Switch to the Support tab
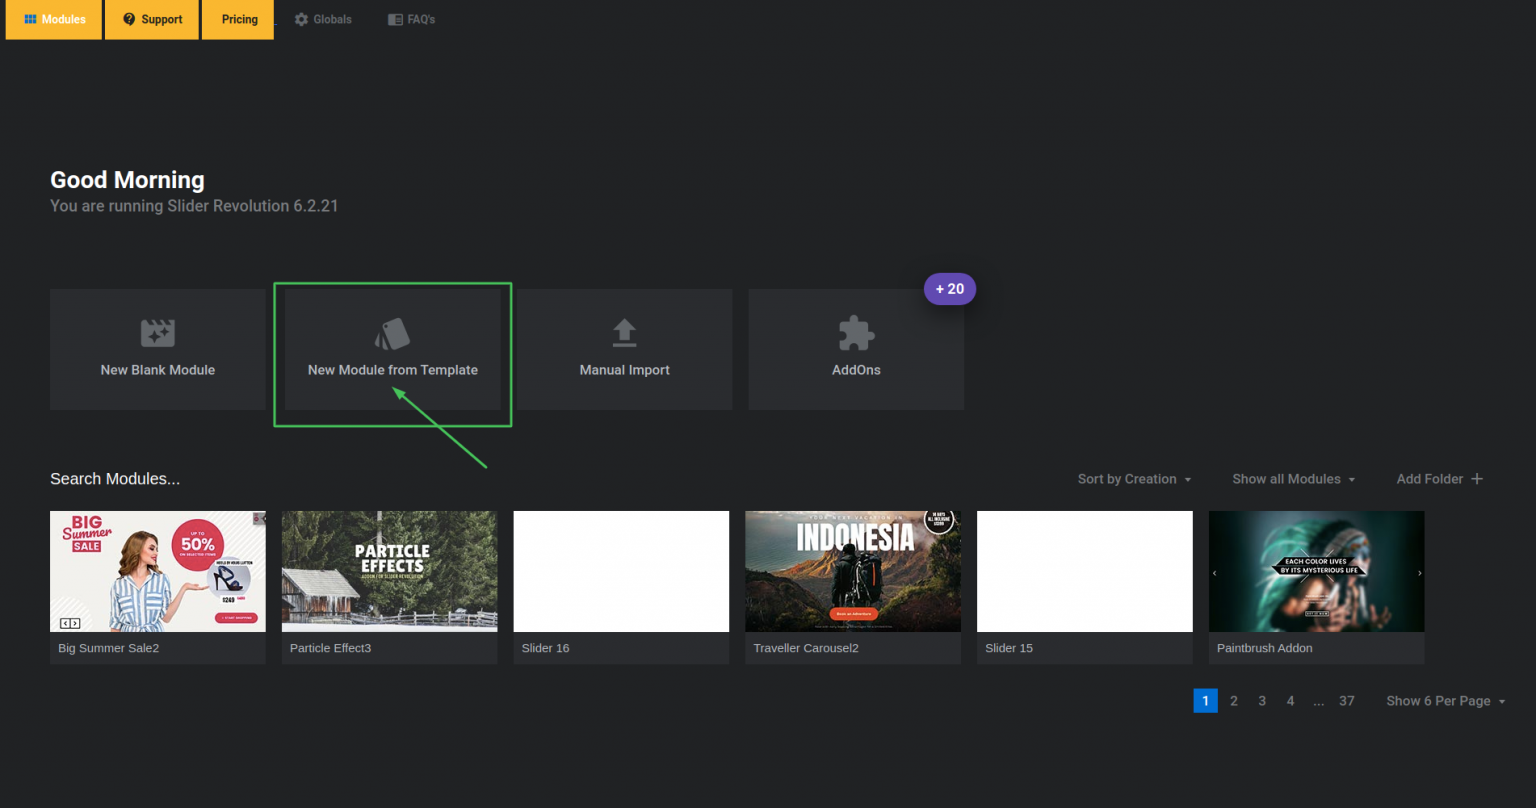The height and width of the screenshot is (808, 1536). pos(151,18)
